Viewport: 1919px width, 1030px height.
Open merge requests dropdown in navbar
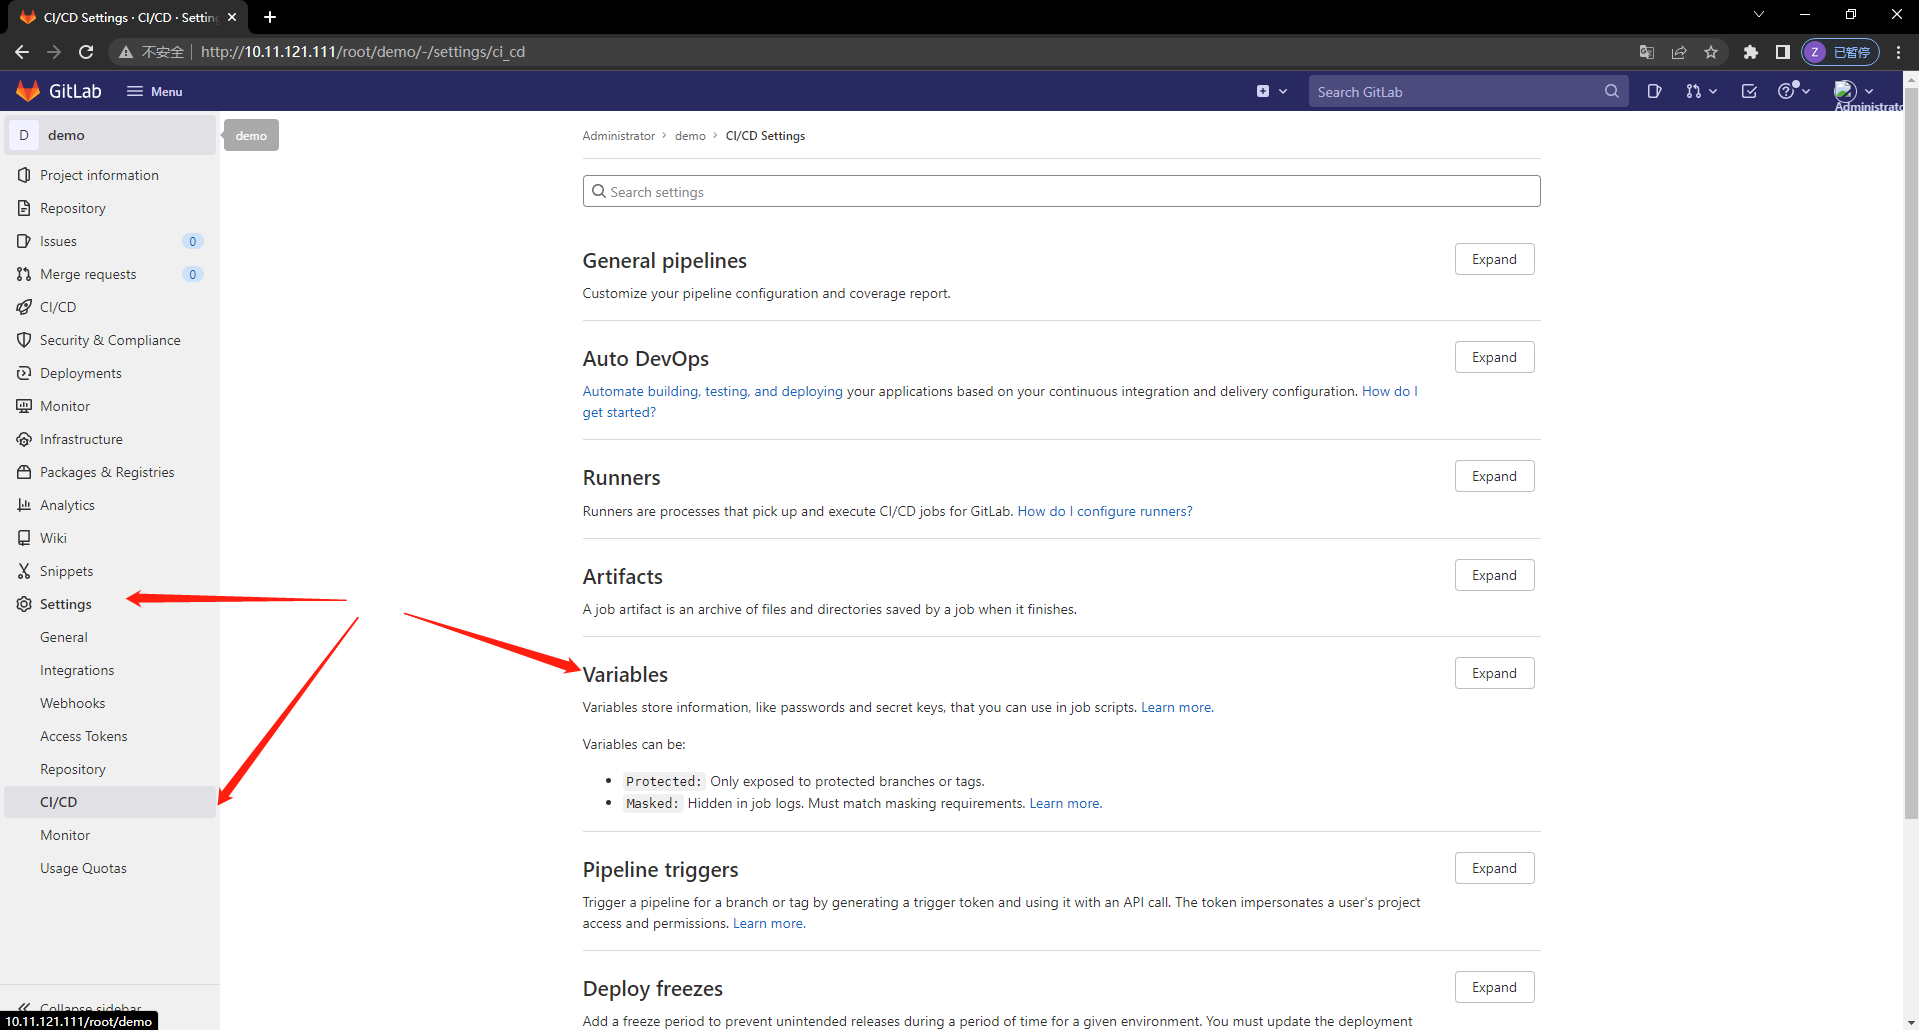pos(1701,91)
